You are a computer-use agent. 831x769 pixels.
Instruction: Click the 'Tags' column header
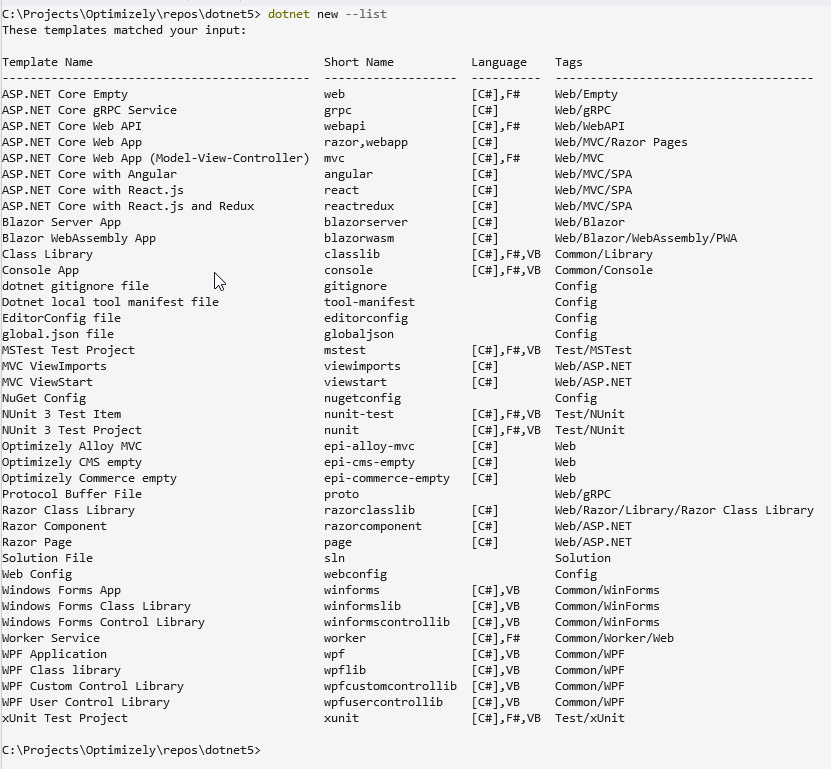[568, 62]
